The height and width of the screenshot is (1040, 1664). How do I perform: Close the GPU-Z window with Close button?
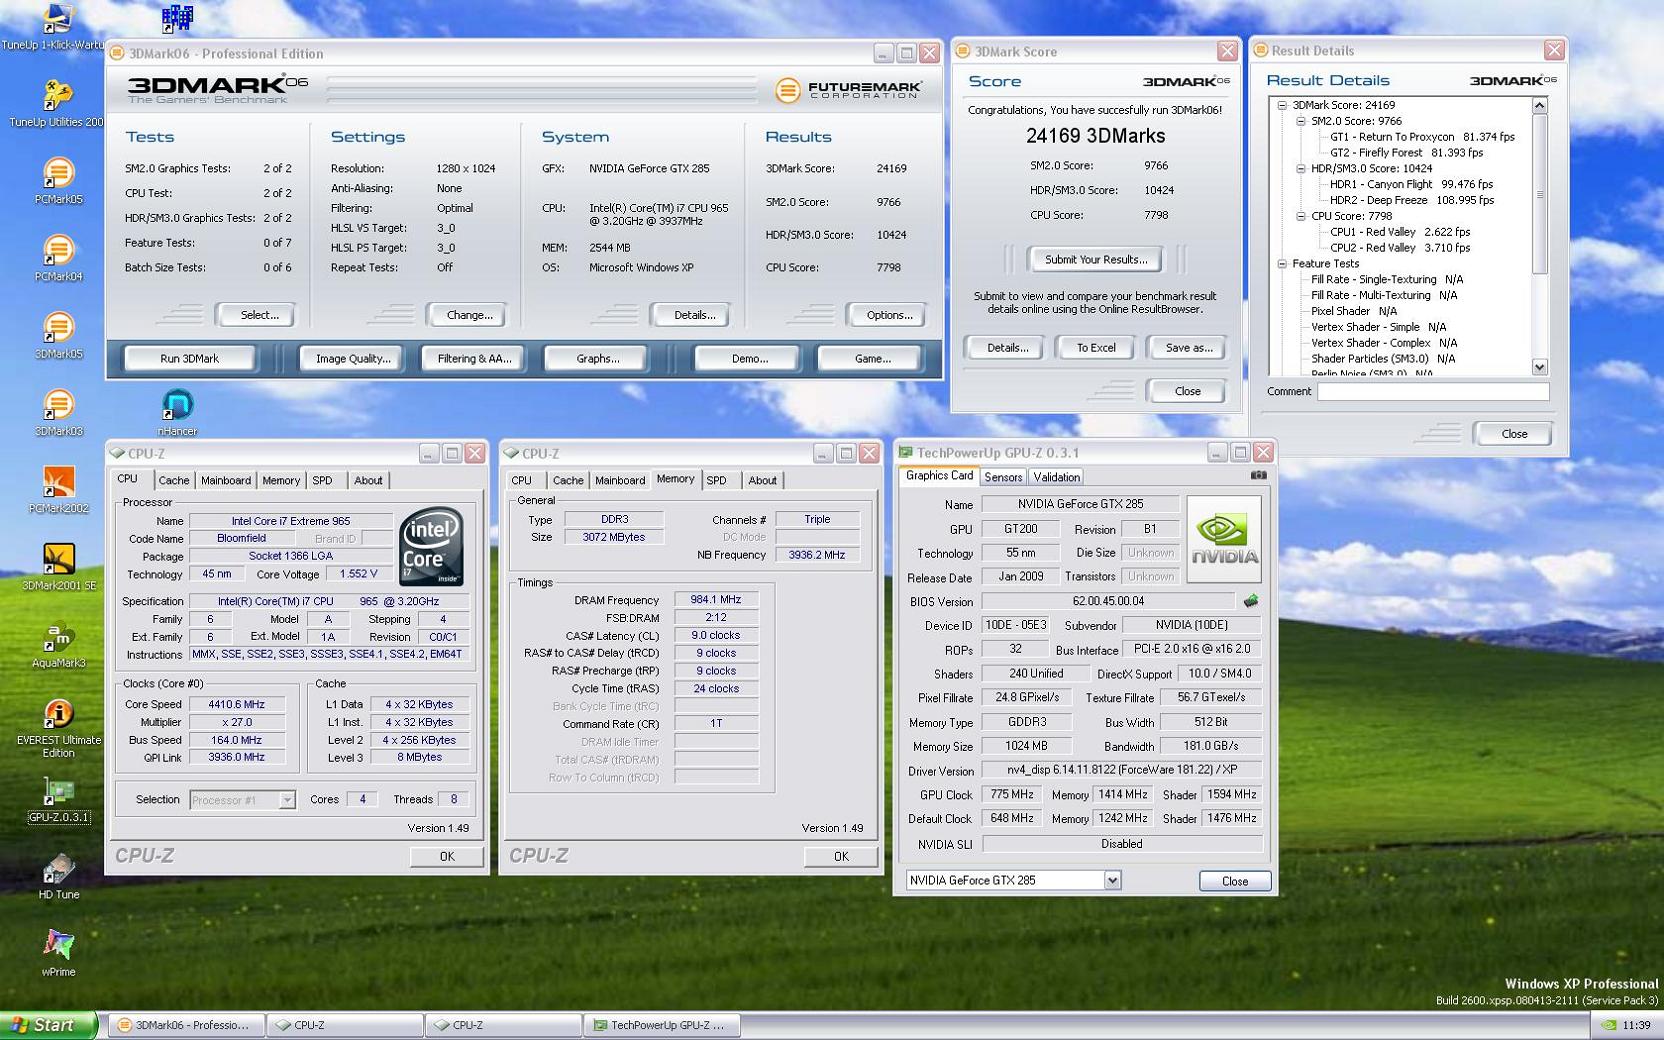point(1234,881)
